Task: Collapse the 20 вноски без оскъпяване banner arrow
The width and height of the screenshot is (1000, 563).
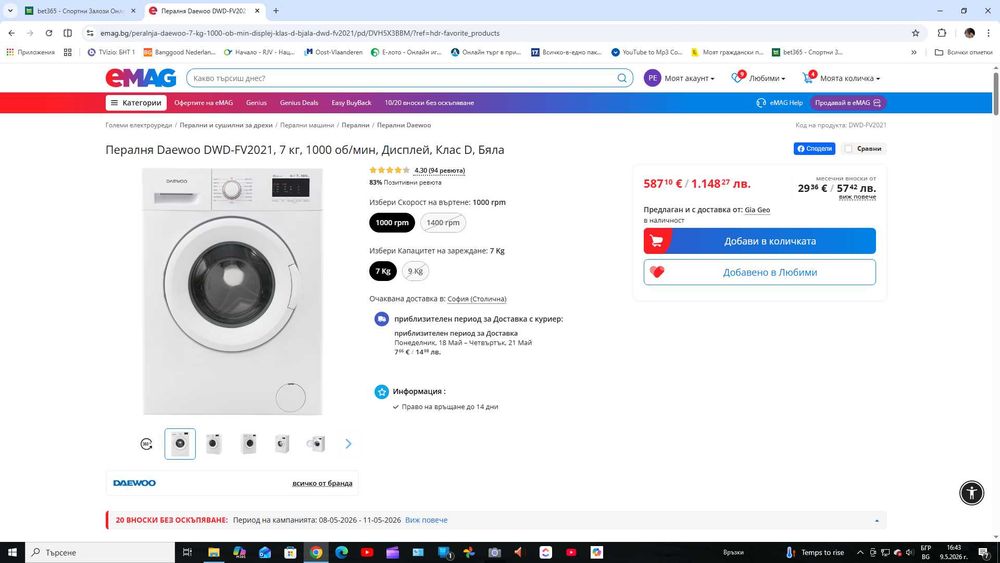Action: 876,520
